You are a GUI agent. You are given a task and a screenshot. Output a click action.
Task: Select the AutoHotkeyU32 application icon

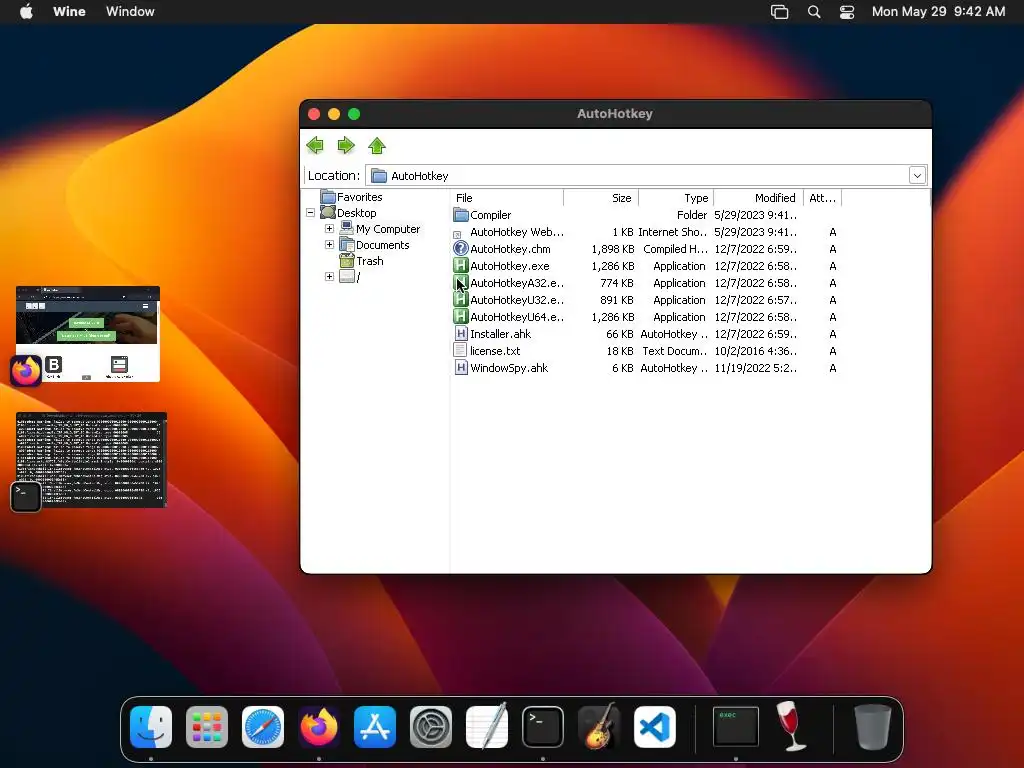click(x=461, y=300)
